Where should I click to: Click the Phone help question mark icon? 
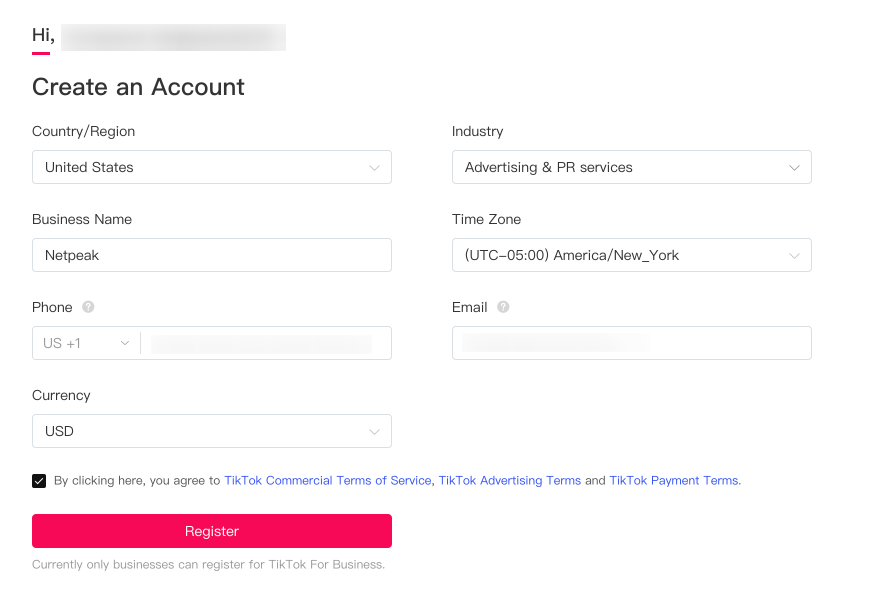click(88, 307)
